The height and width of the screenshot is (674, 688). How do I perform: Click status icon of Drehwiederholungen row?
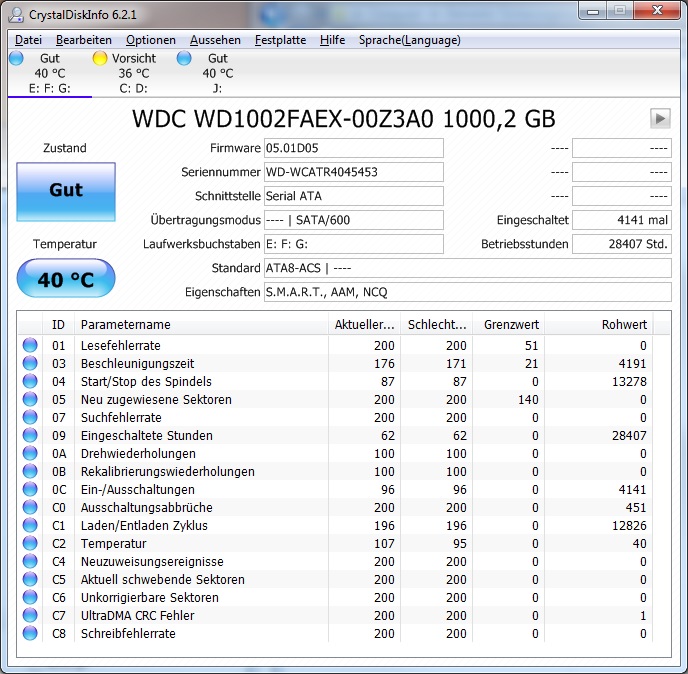point(30,453)
